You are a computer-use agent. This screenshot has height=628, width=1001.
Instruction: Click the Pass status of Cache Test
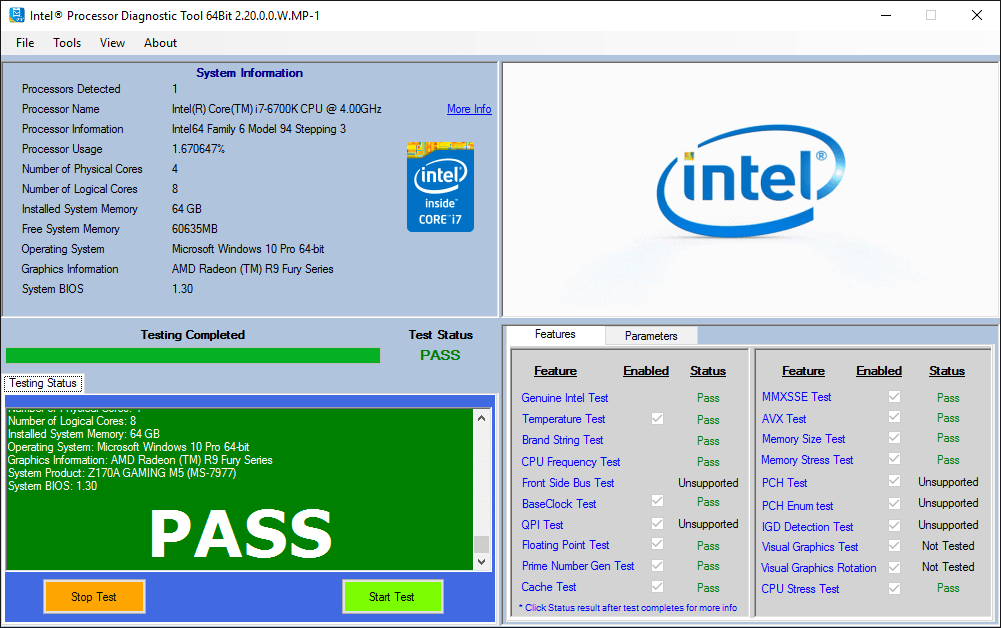tap(708, 588)
